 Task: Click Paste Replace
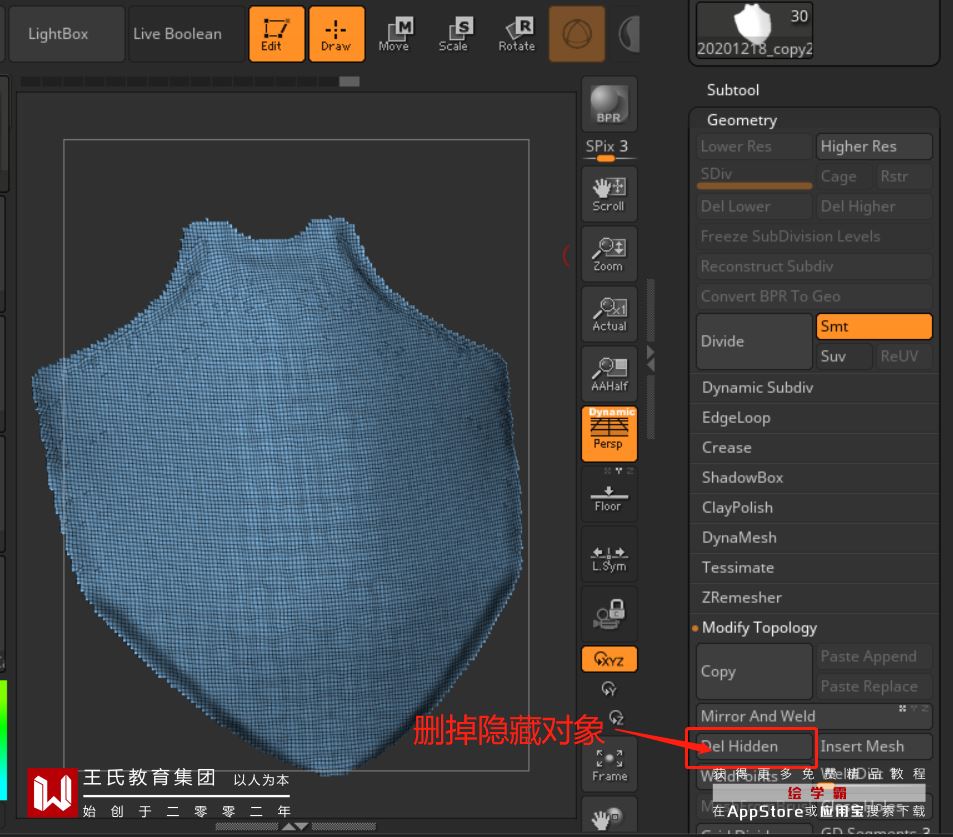tap(874, 686)
